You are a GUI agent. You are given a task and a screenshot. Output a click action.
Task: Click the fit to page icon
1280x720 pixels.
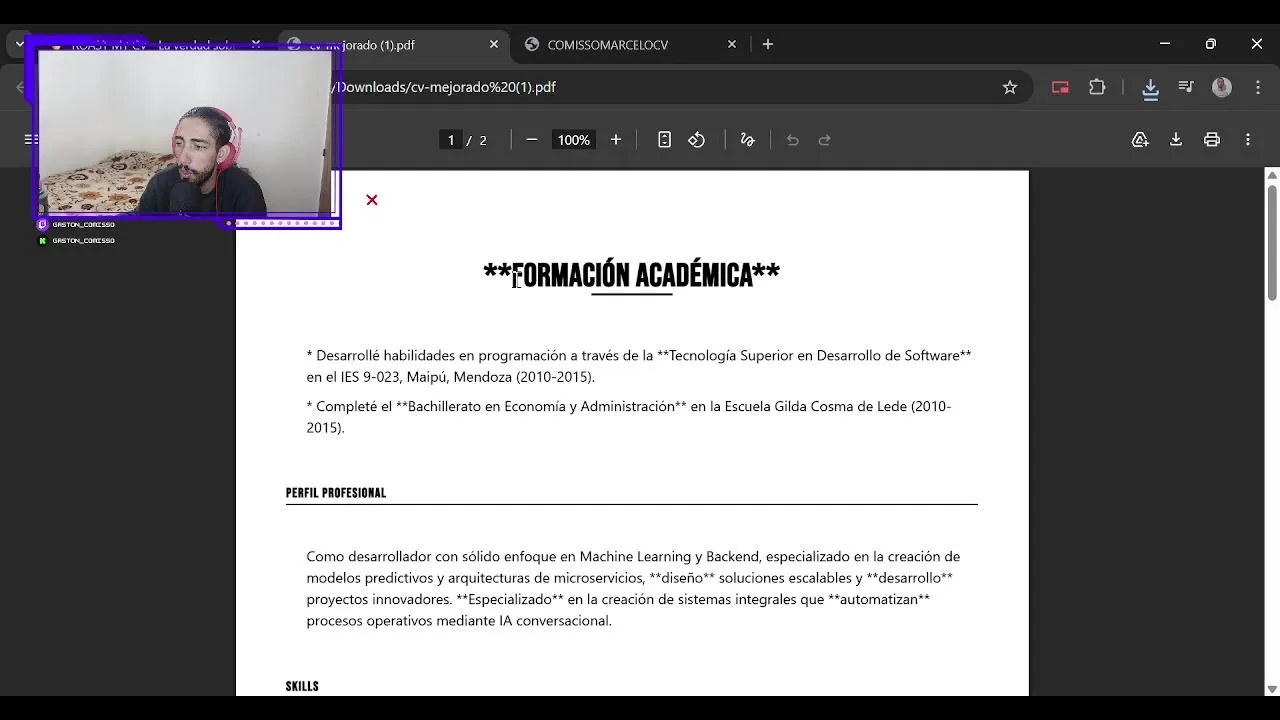664,140
